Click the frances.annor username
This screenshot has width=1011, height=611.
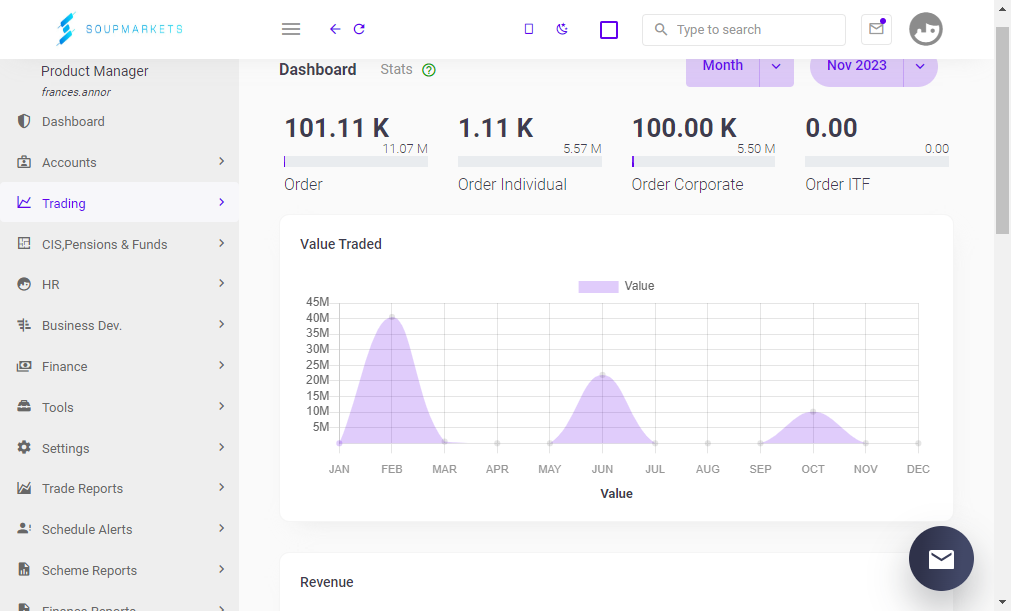pyautogui.click(x=76, y=92)
